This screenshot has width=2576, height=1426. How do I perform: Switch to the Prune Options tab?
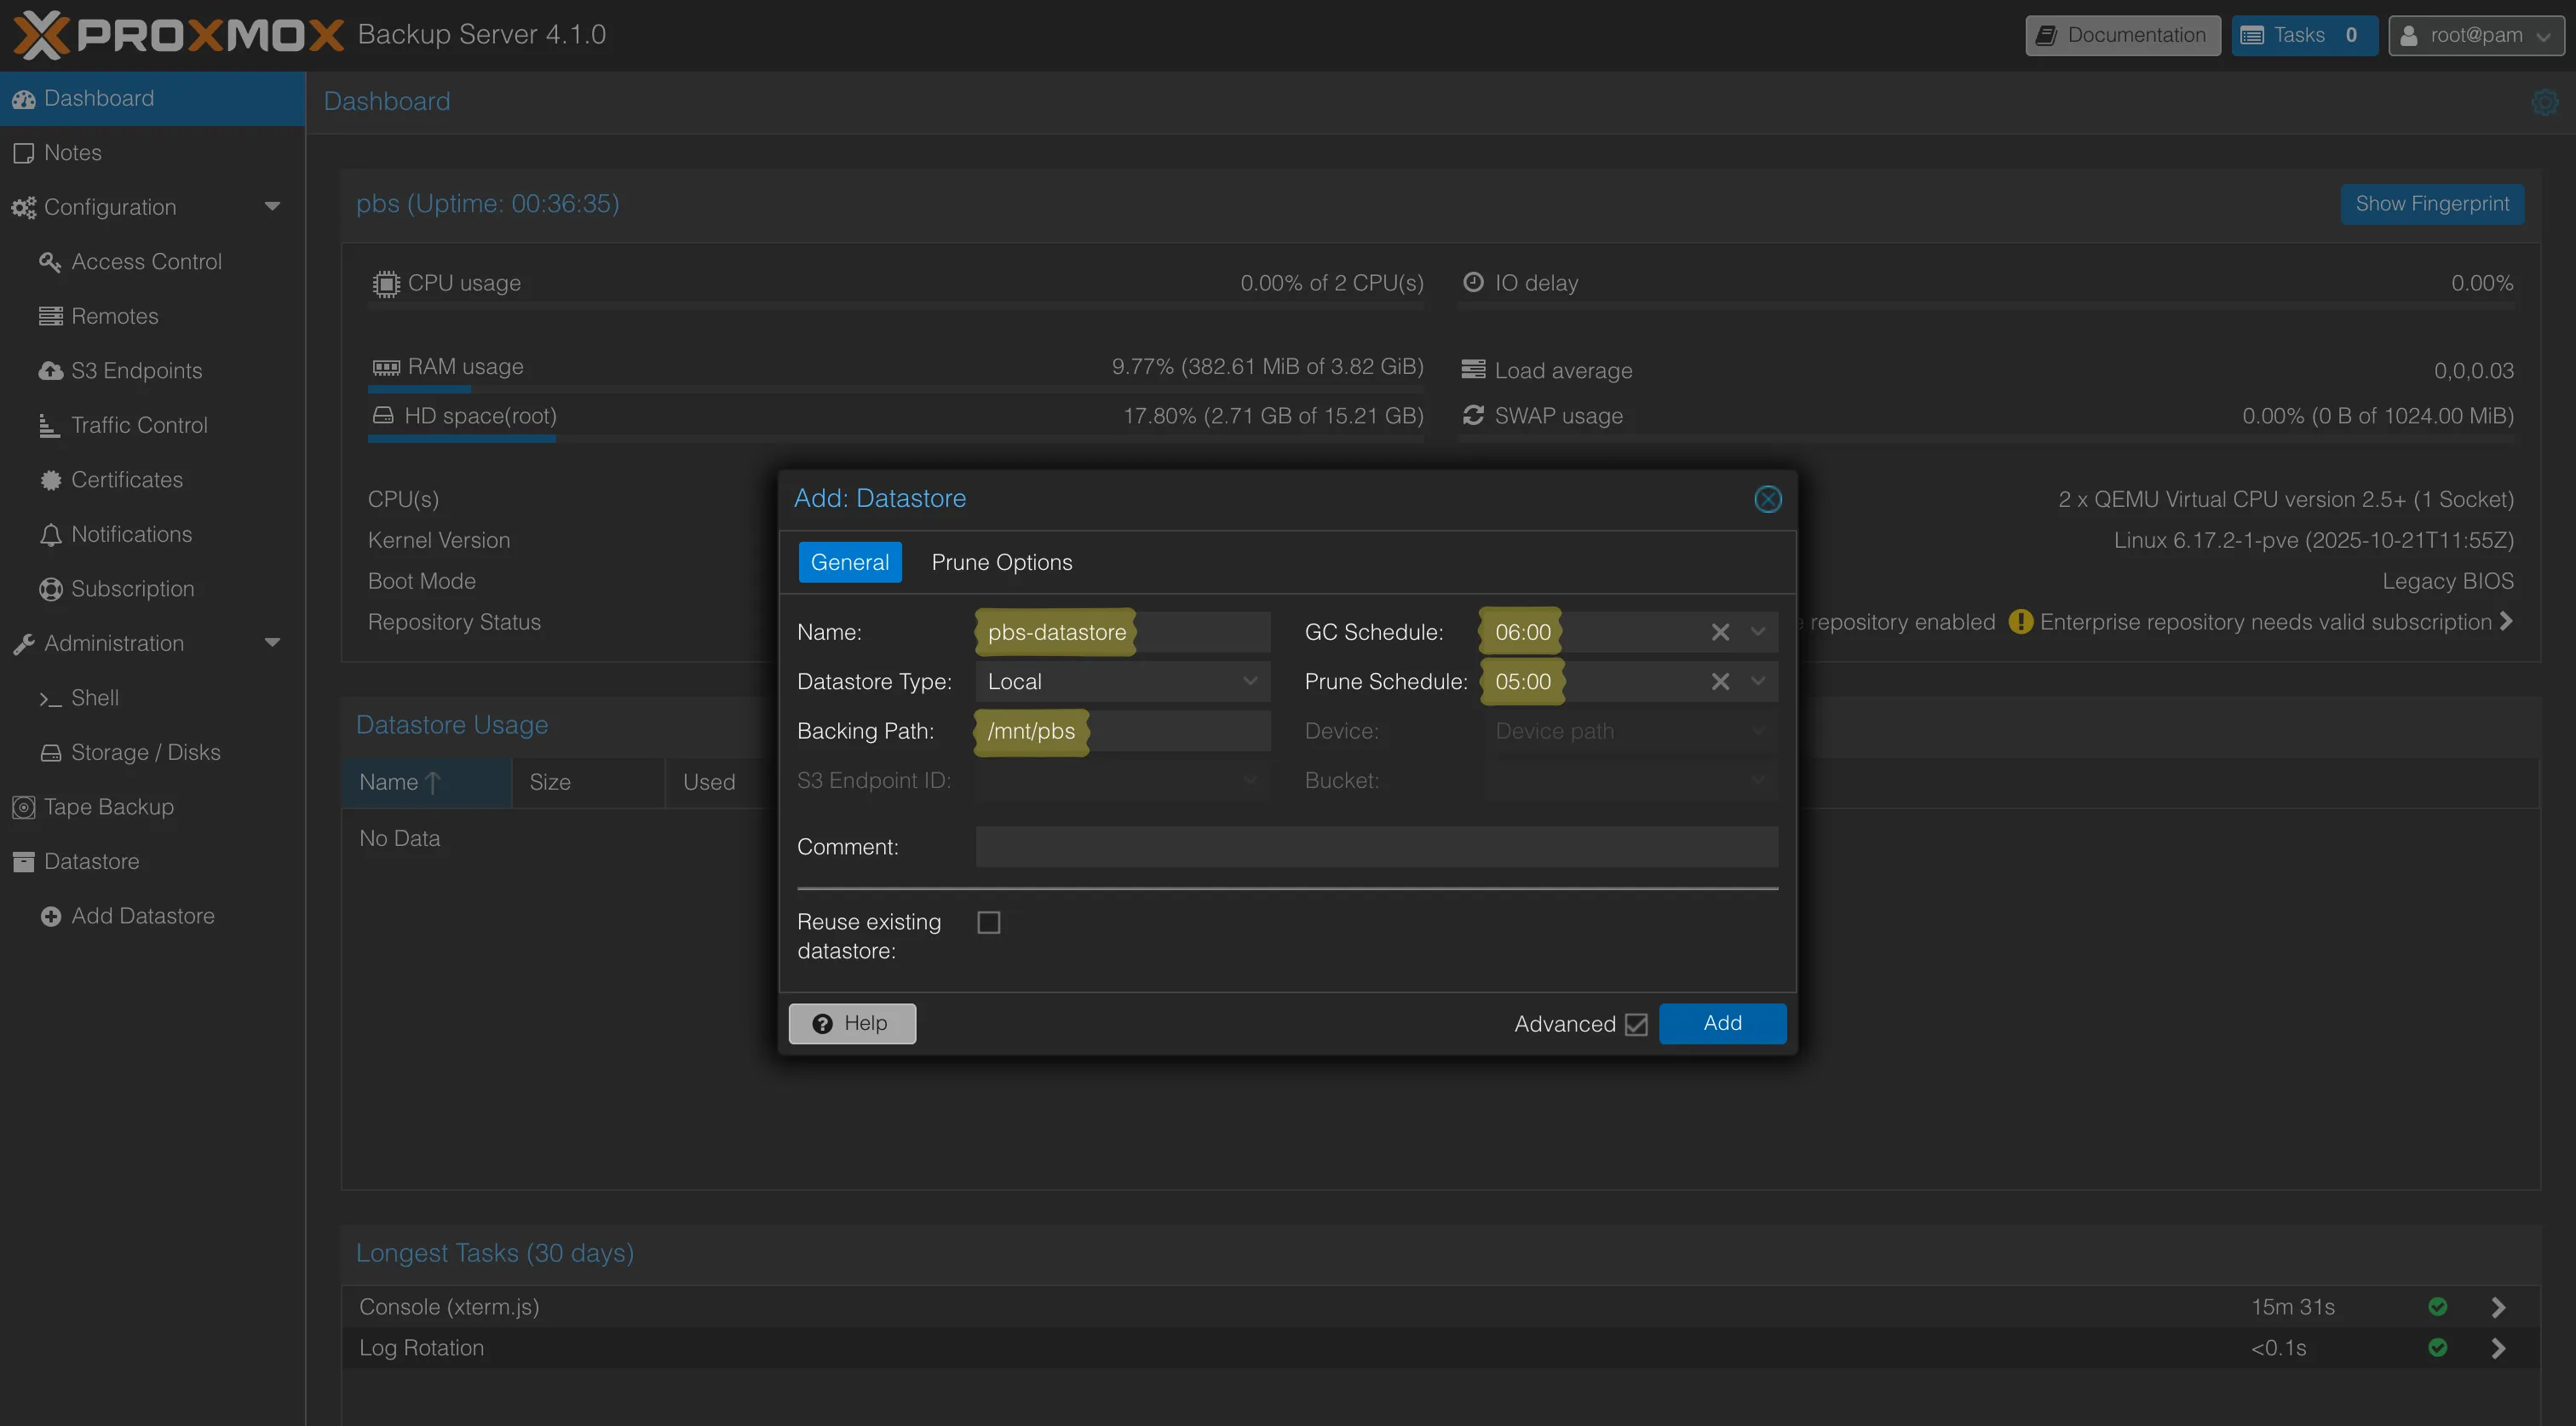1001,562
